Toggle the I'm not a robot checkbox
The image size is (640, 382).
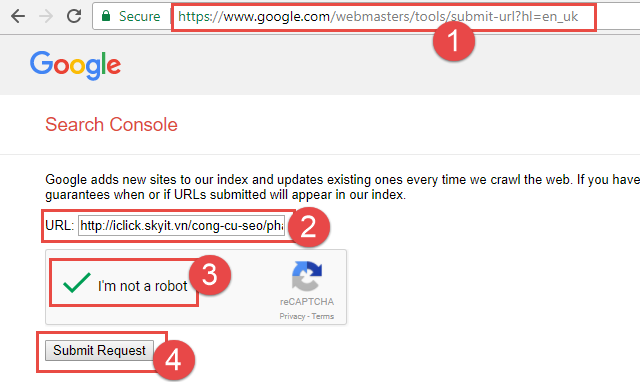(76, 282)
